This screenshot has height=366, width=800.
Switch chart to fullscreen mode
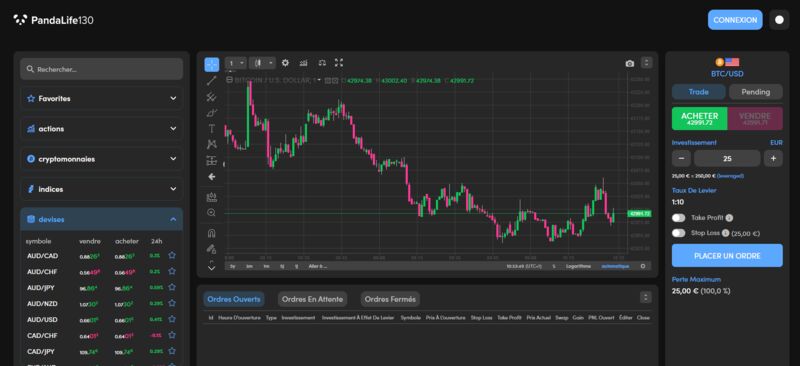click(339, 63)
